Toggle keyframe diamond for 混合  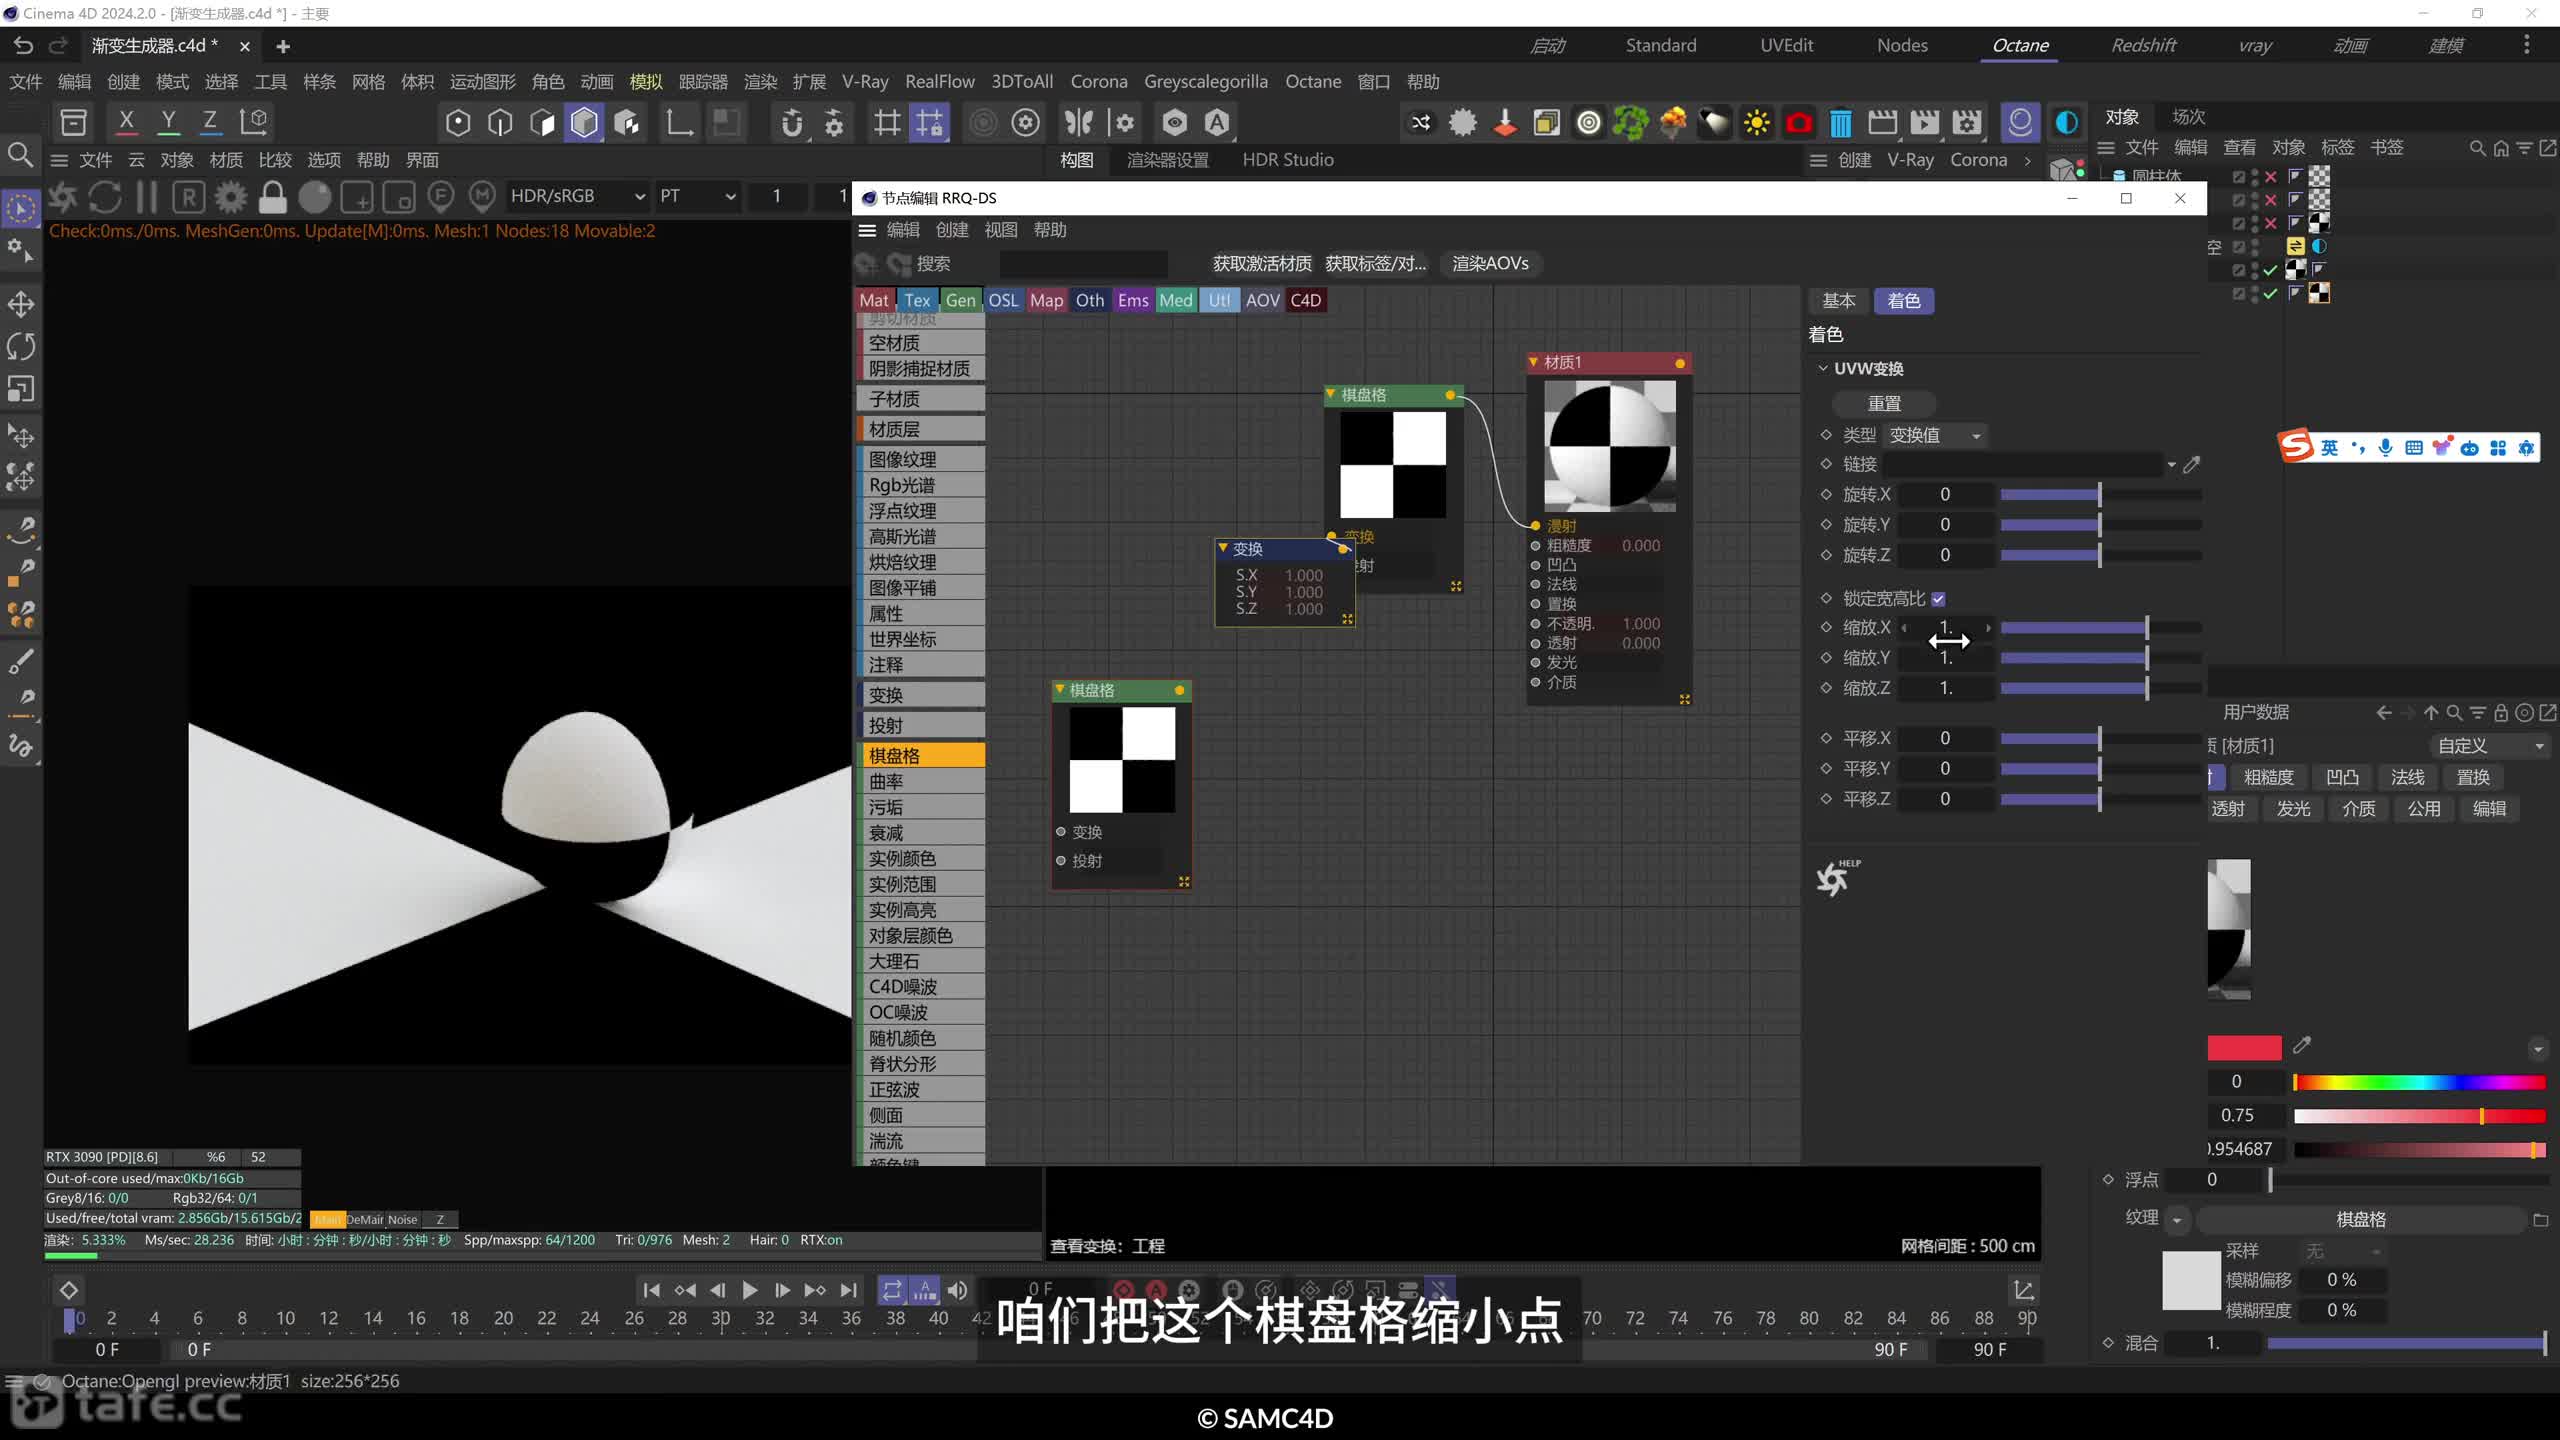coord(2108,1343)
